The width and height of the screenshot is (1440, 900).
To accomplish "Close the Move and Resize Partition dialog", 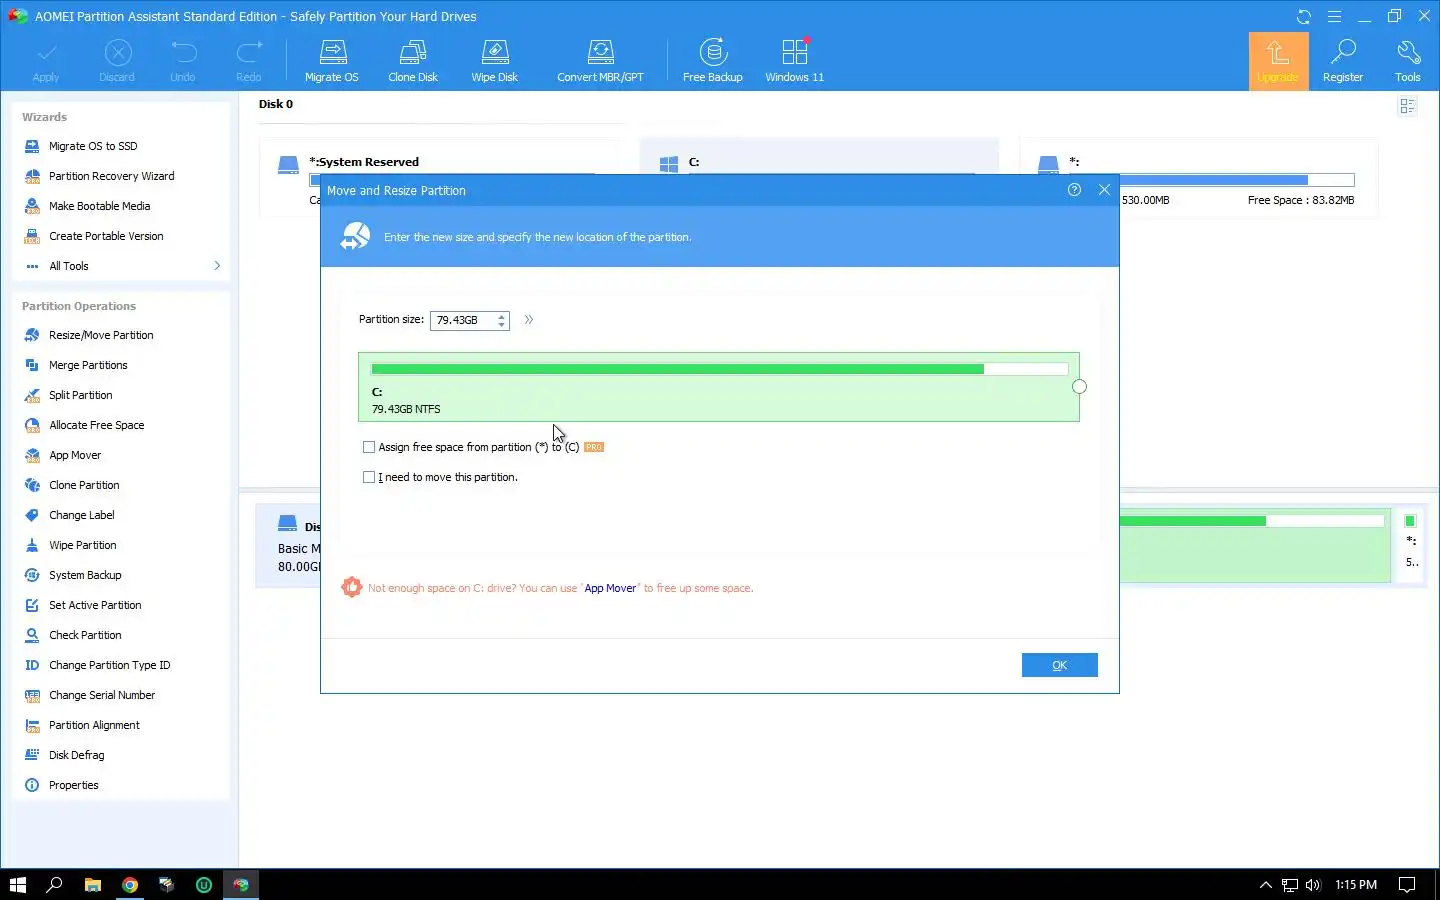I will click(x=1104, y=190).
